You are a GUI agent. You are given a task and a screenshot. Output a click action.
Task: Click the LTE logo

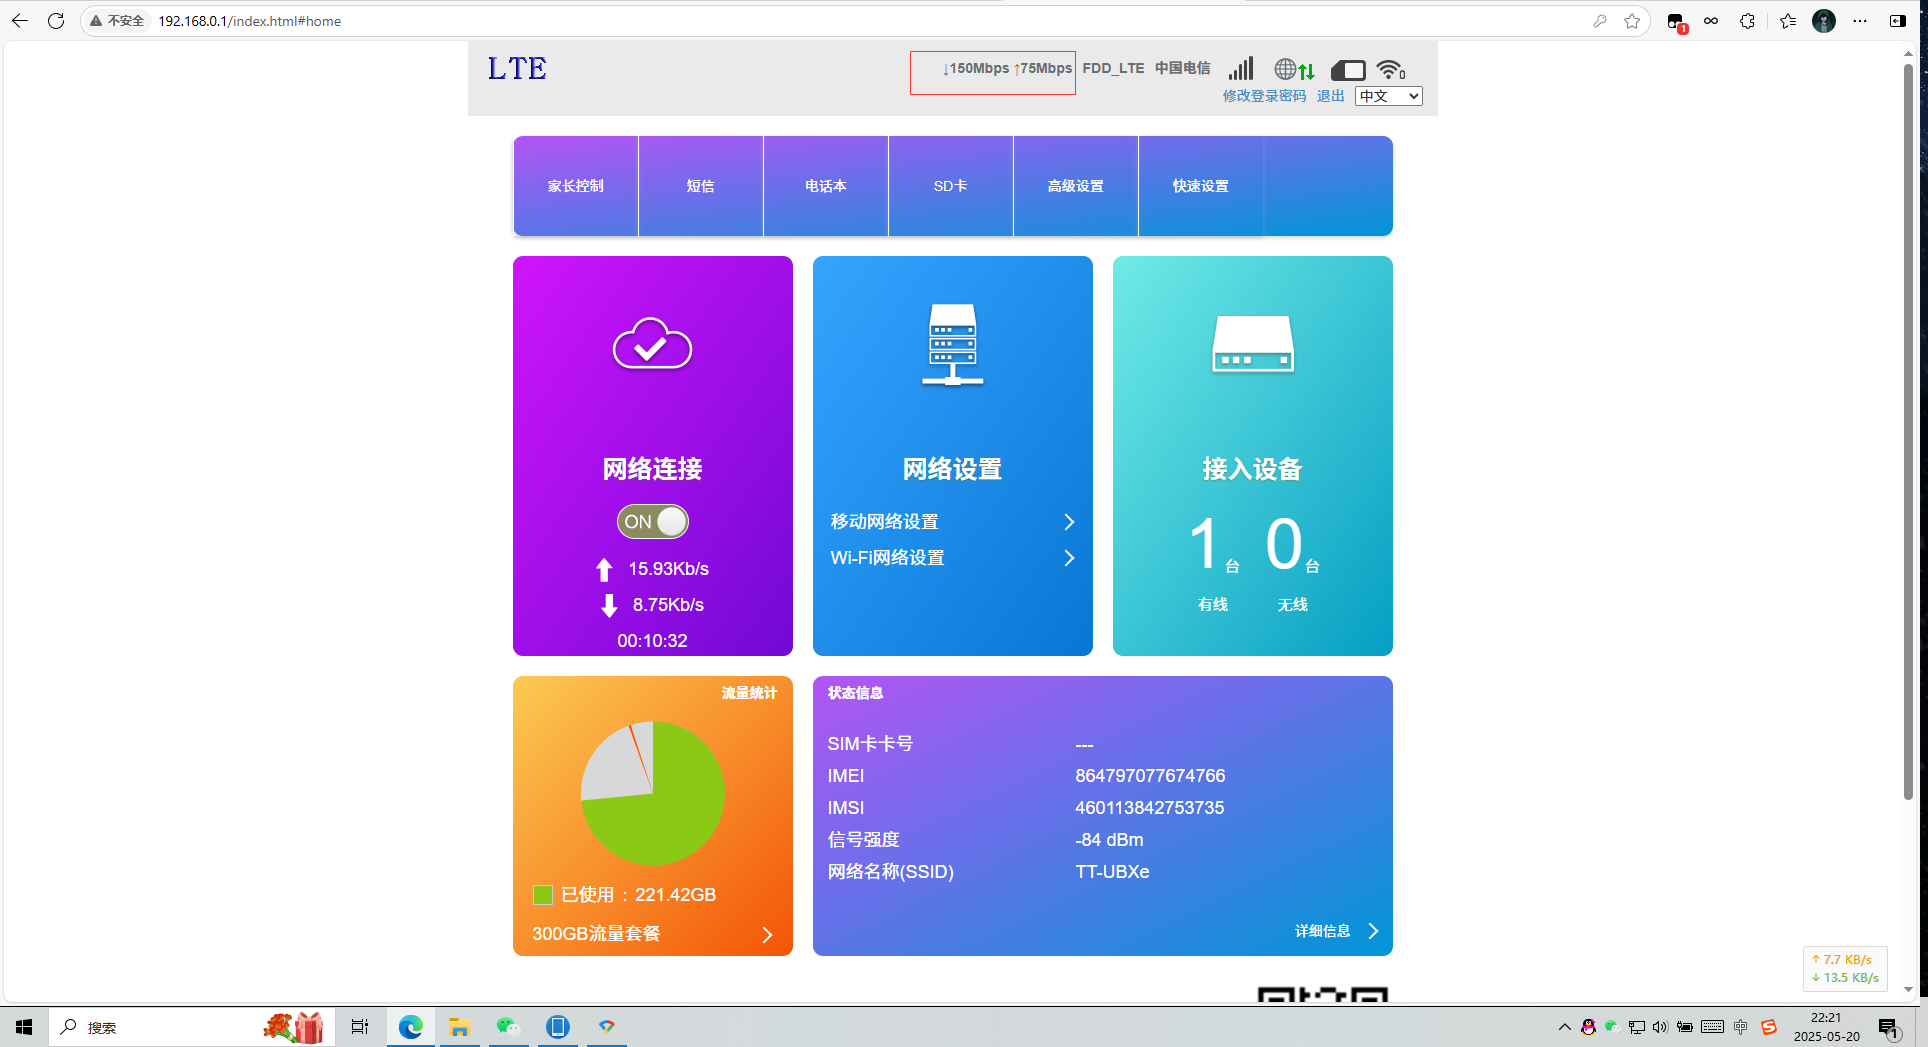(517, 69)
